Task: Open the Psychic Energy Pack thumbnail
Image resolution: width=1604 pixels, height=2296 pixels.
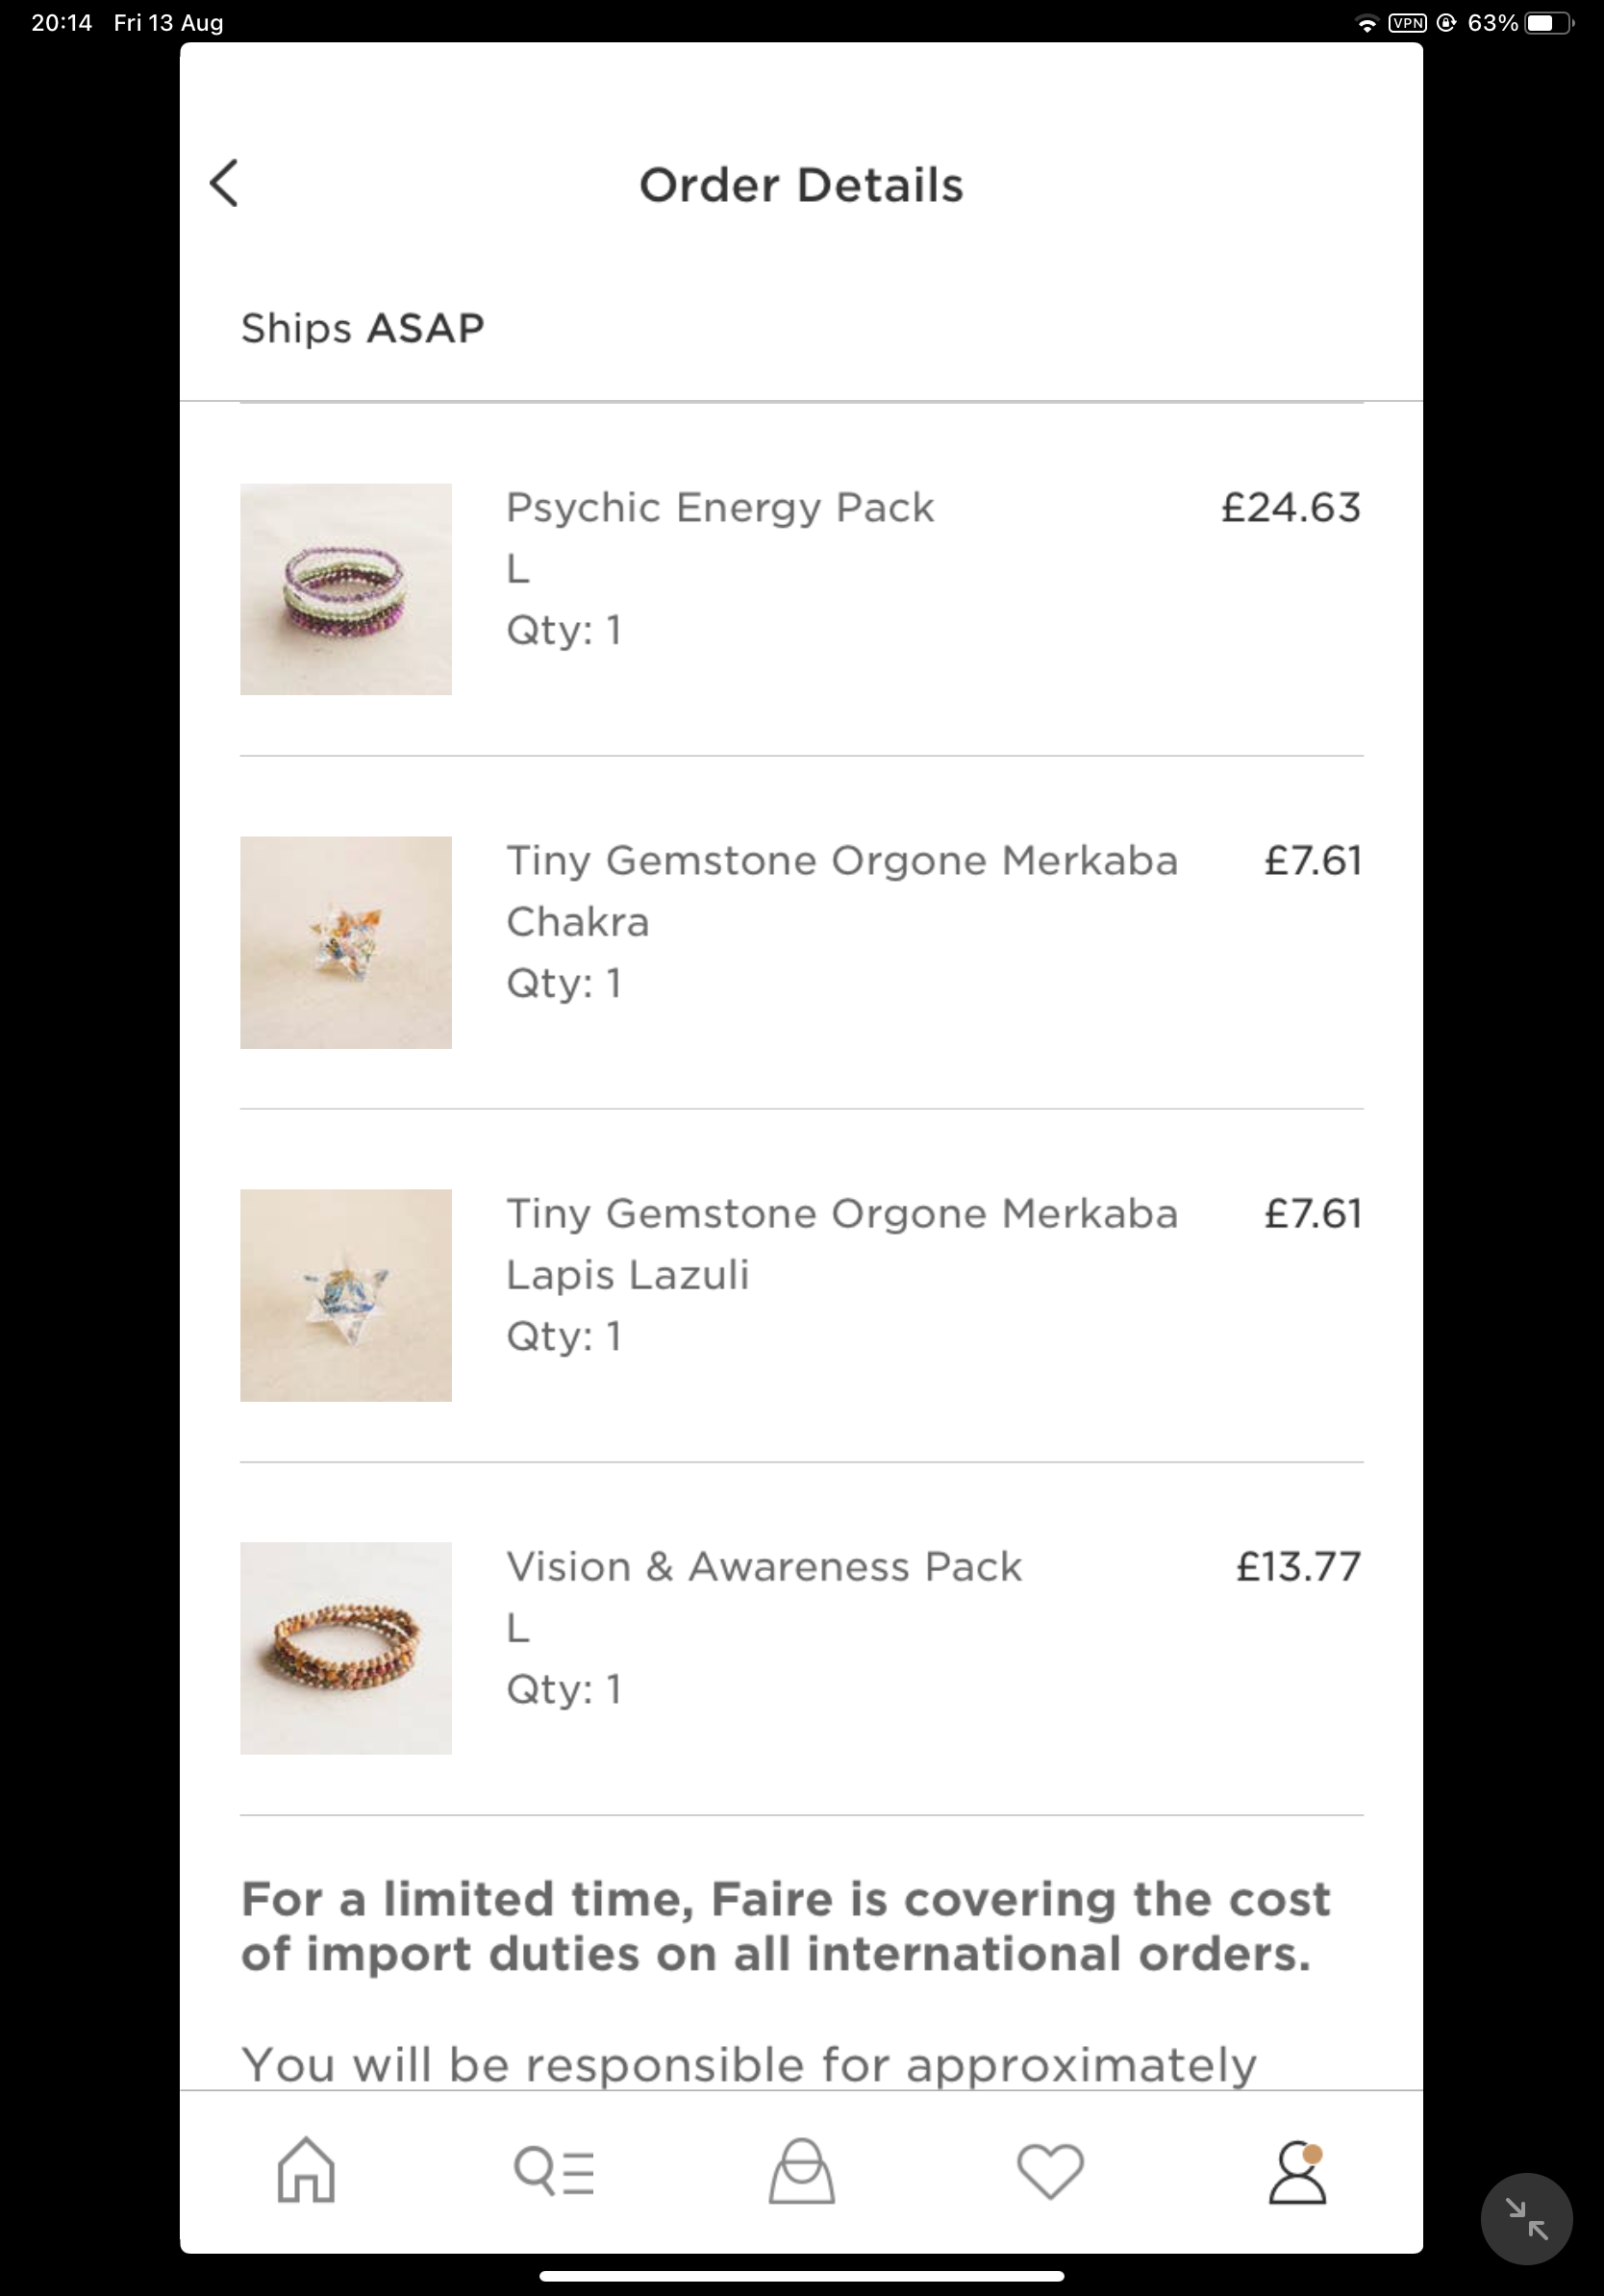Action: [x=346, y=589]
